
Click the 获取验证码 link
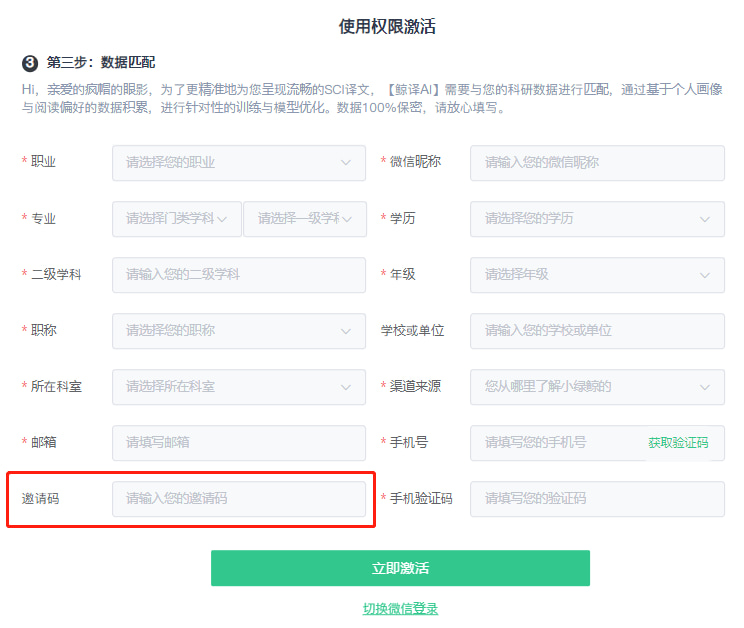click(x=678, y=443)
